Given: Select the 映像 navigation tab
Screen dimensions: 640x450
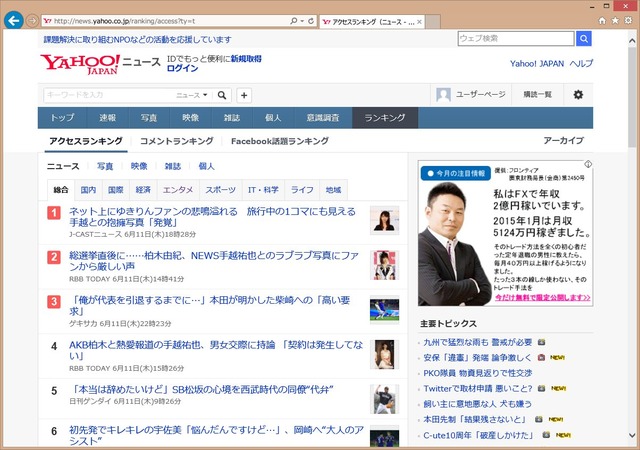Looking at the screenshot, I should pyautogui.click(x=191, y=118).
